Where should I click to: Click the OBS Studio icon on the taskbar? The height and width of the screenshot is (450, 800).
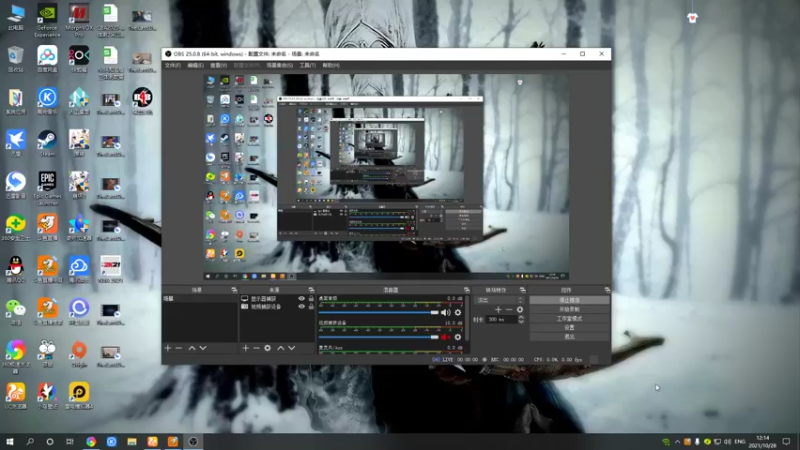(x=193, y=442)
